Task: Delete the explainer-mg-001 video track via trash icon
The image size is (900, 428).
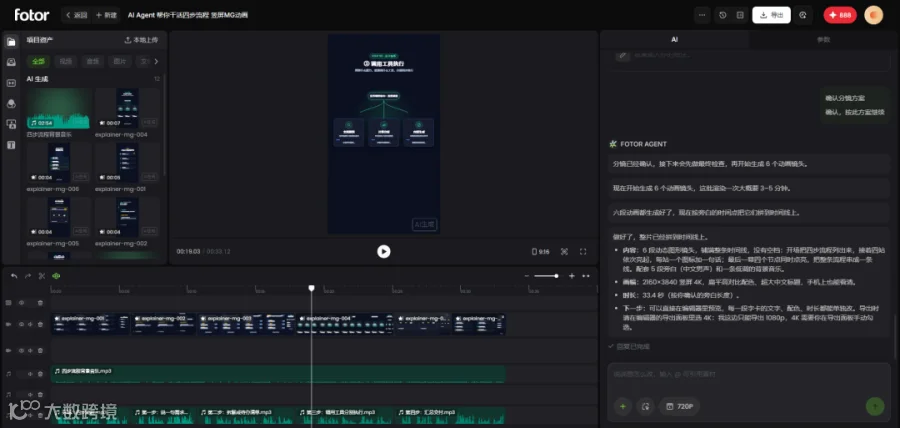Action: pyautogui.click(x=40, y=324)
